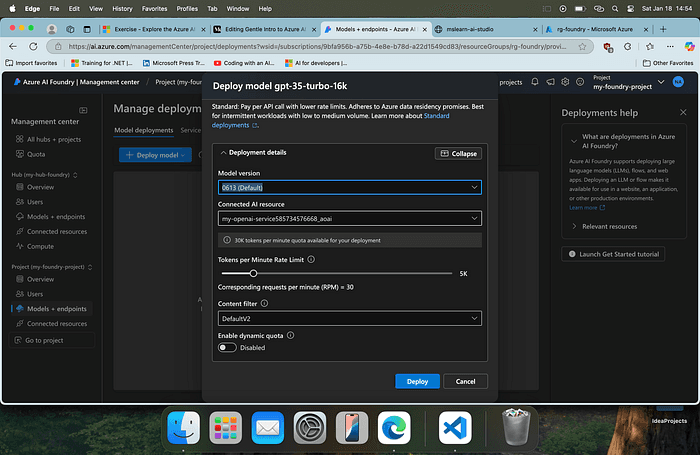Open hub Models + endpoints item
700x455 pixels.
tap(50, 217)
